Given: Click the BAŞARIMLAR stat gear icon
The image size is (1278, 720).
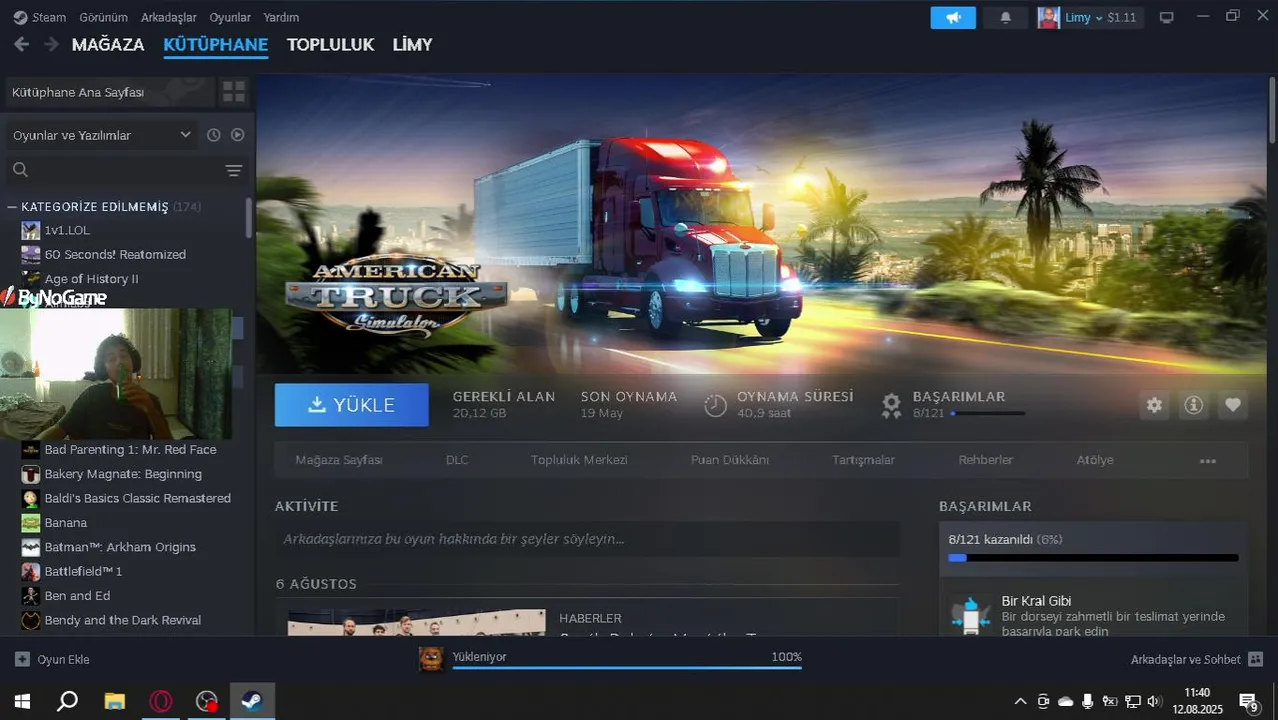Looking at the screenshot, I should tap(891, 405).
